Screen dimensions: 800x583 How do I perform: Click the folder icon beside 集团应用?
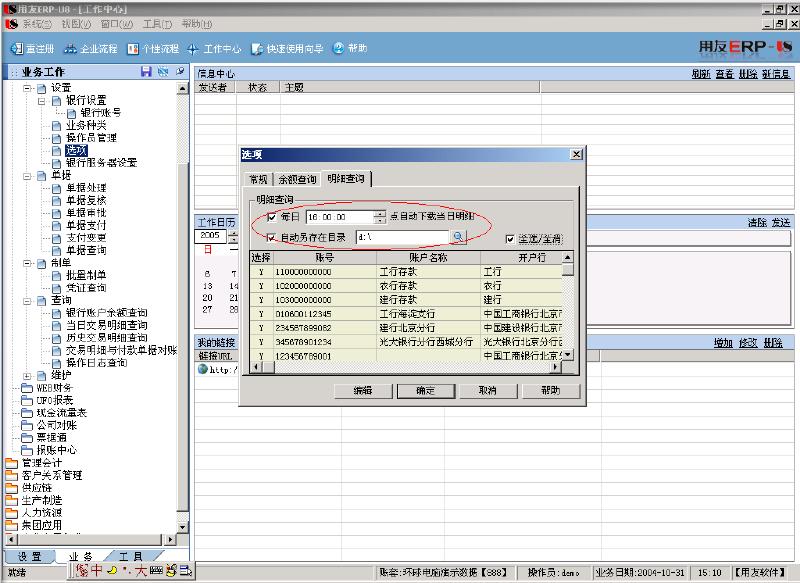pos(11,525)
